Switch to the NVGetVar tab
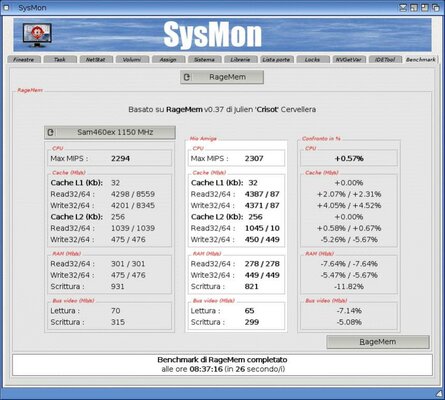445x400 pixels. click(x=349, y=59)
